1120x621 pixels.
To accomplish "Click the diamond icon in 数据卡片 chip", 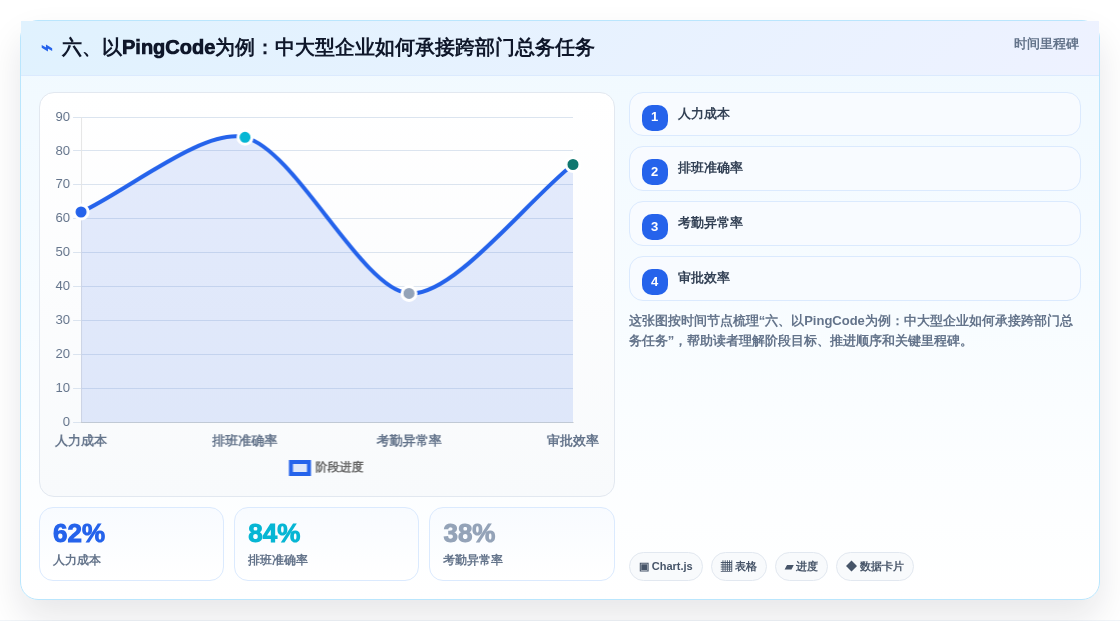I will [851, 566].
